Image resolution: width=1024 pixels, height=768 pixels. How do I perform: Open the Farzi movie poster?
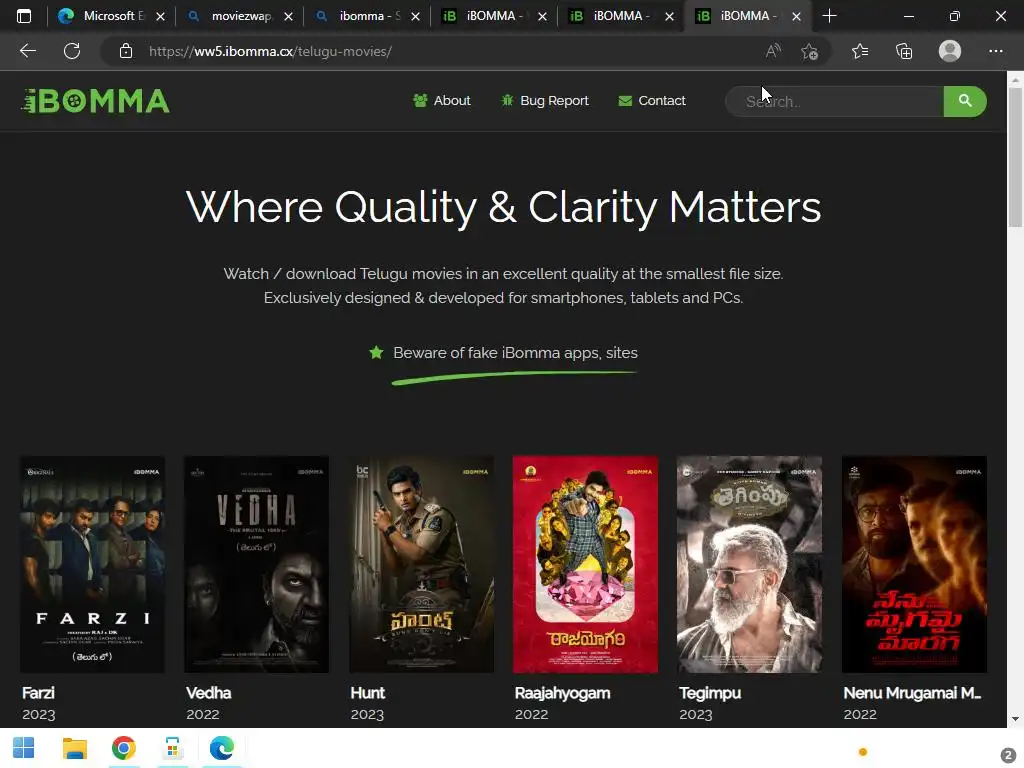coord(92,564)
